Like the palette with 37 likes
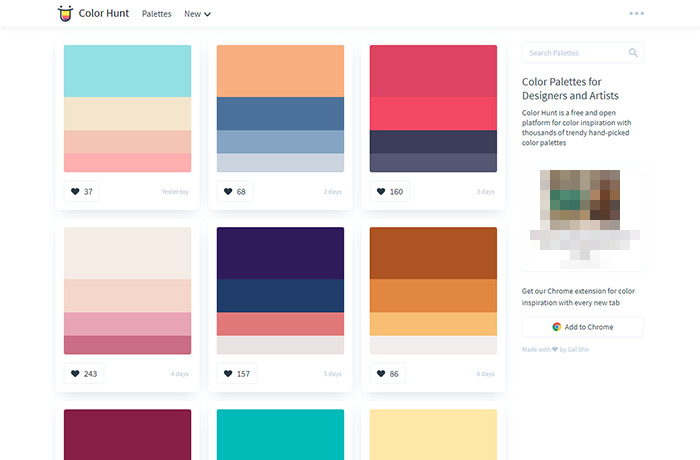The width and height of the screenshot is (700, 460). coord(82,192)
